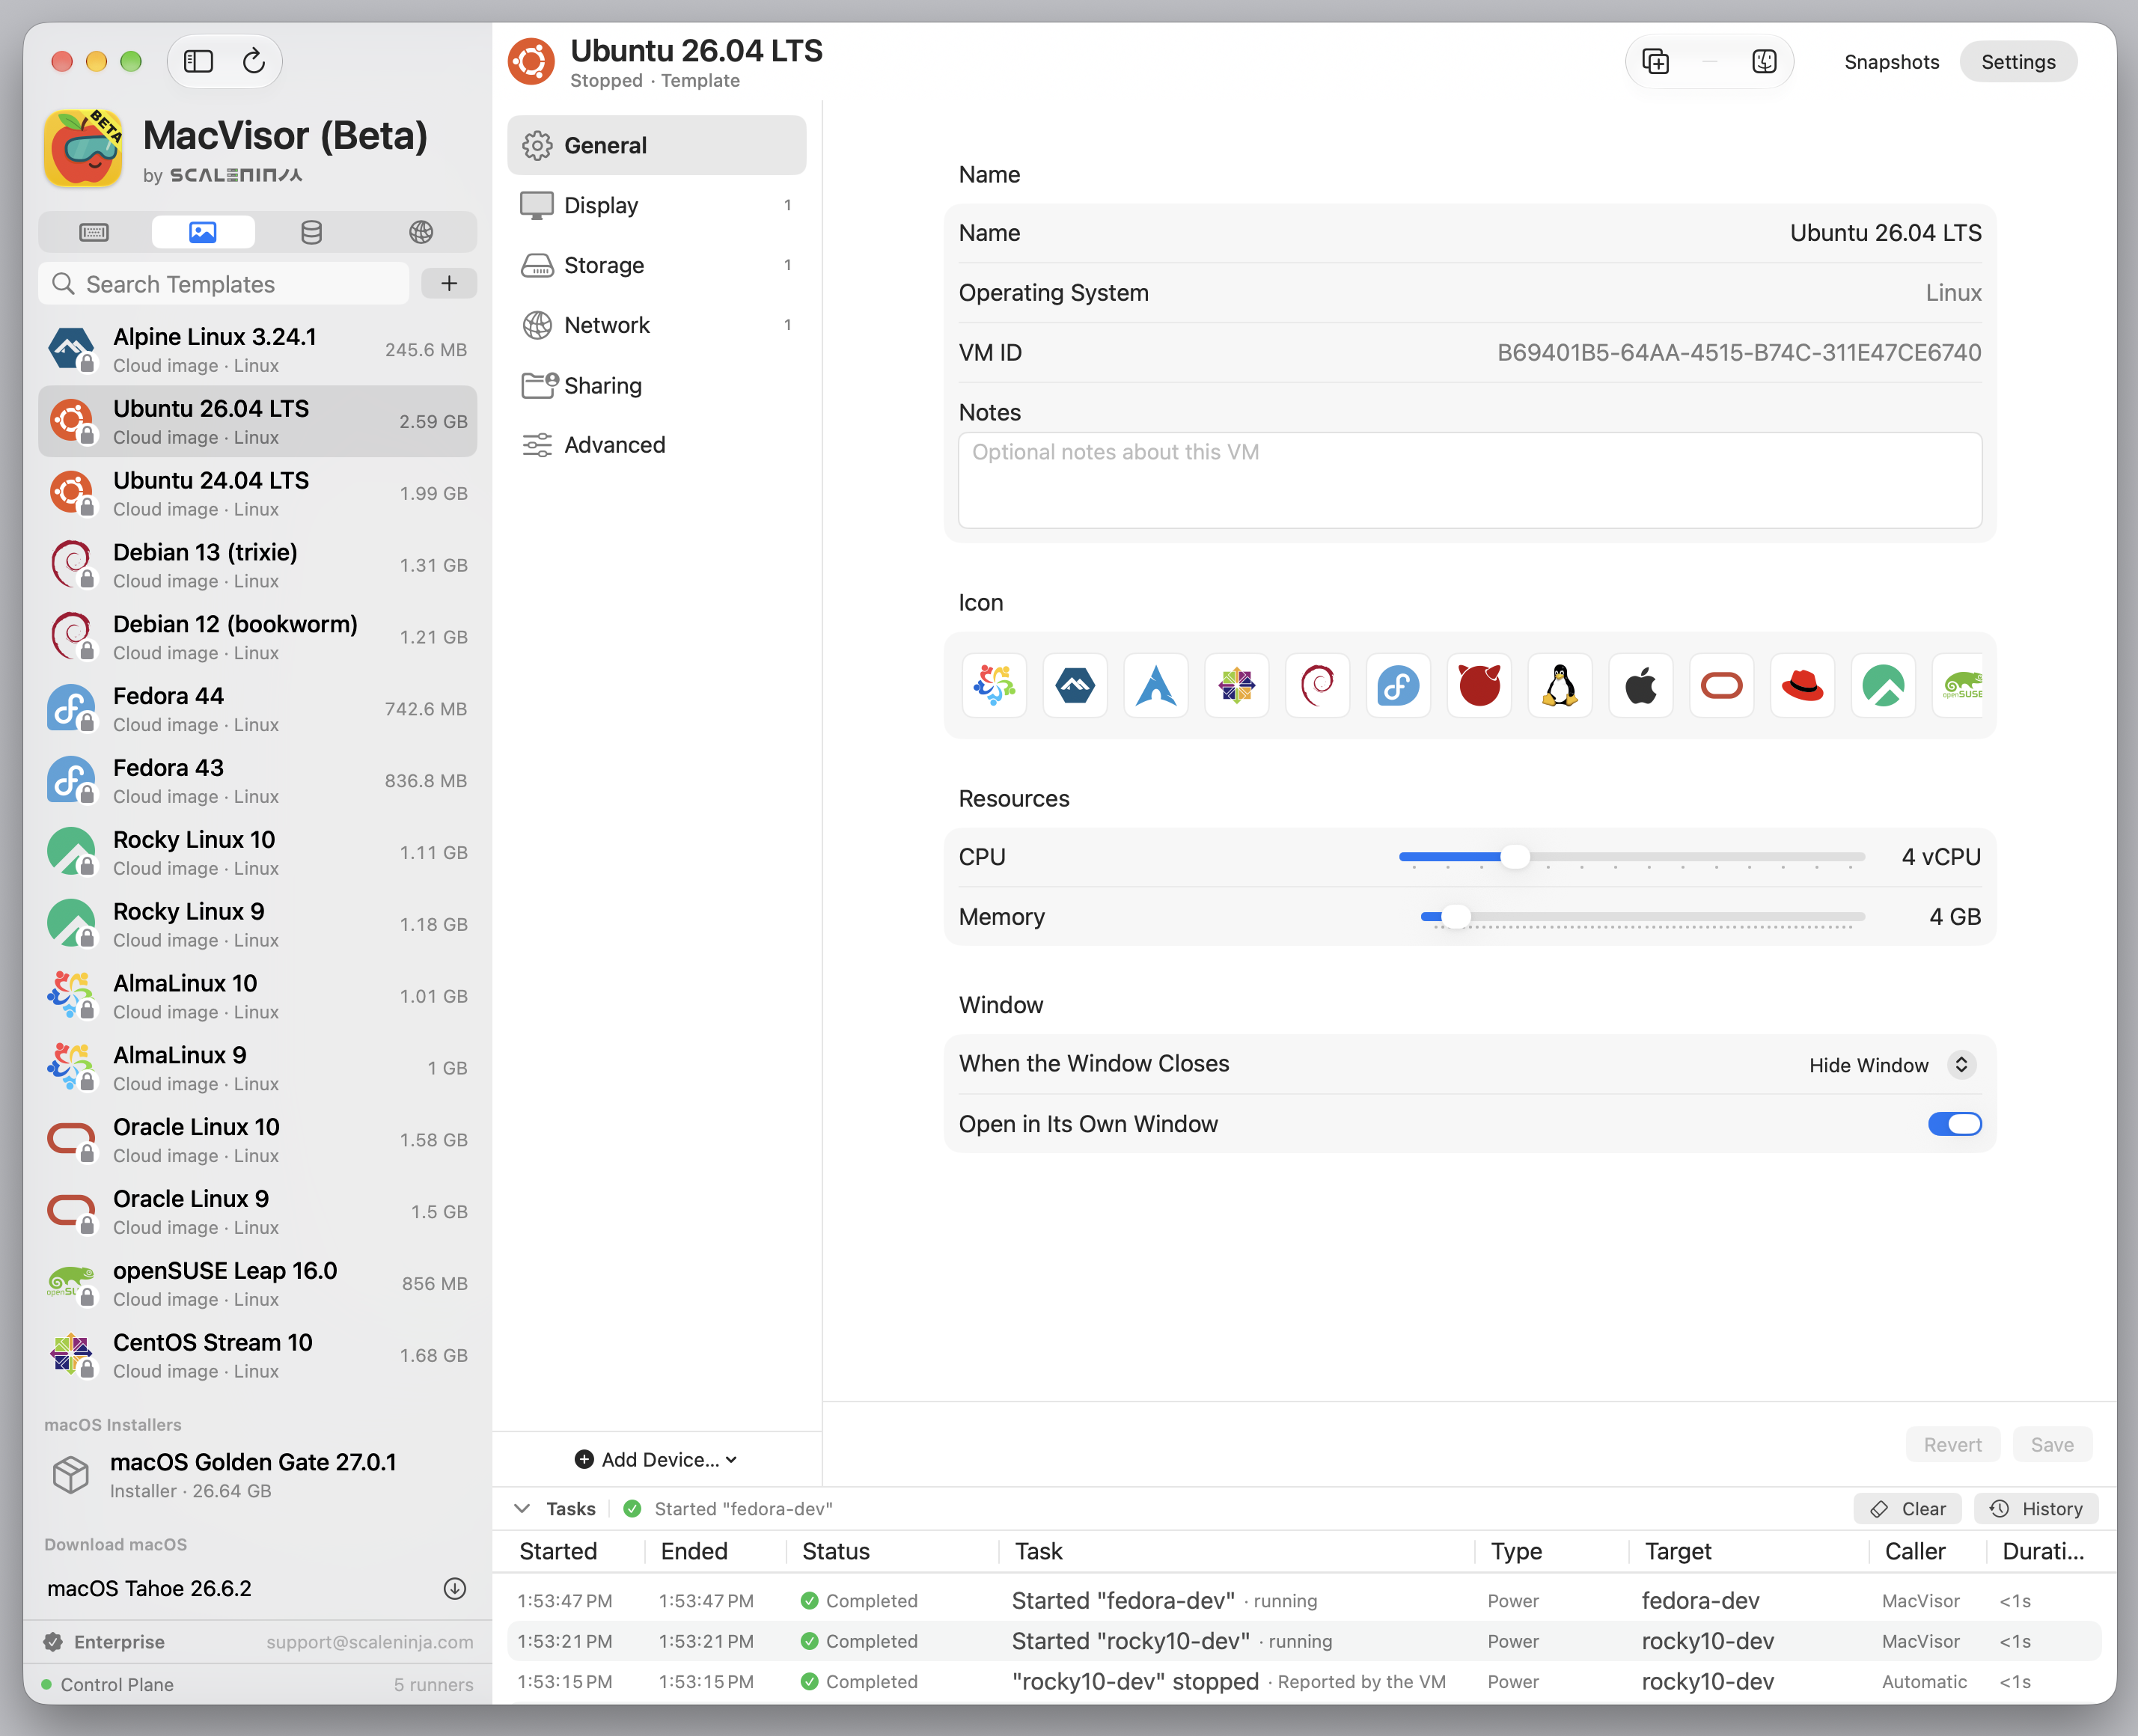Open the Advanced settings section

click(x=657, y=445)
